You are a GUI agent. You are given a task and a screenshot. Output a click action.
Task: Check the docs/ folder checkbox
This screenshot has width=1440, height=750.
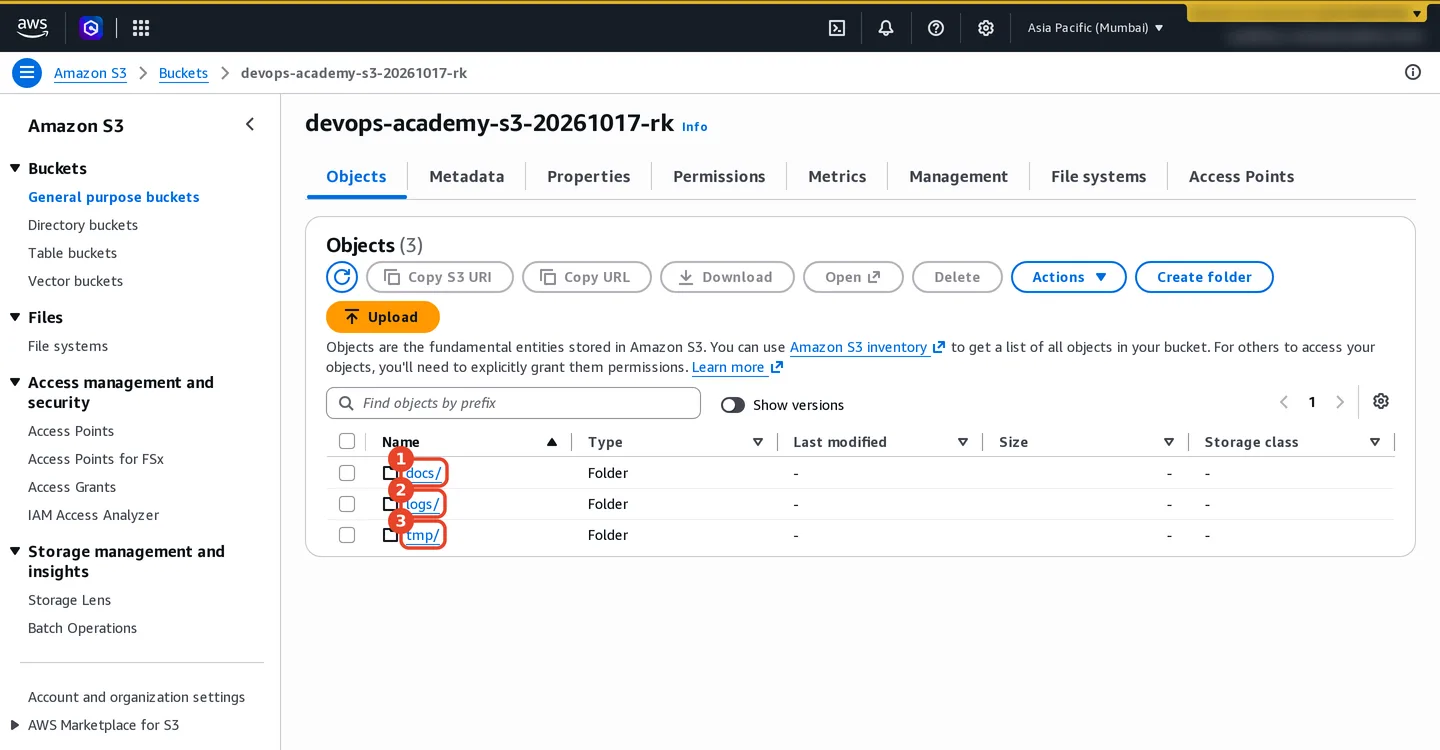347,472
